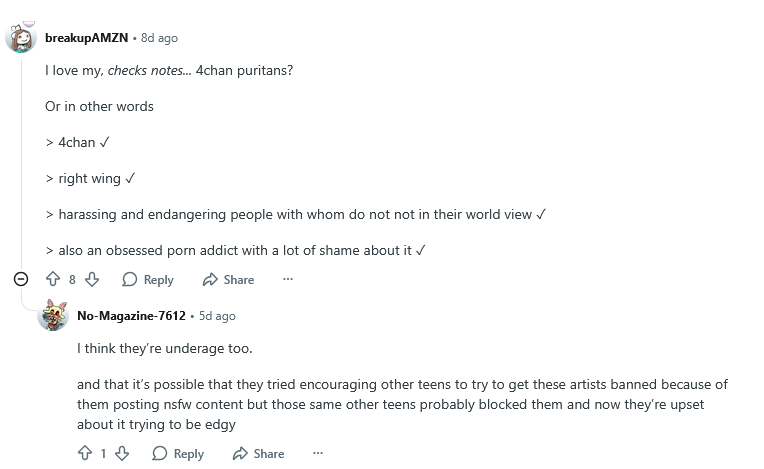Visit the No-Magazine-7612 username link
The height and width of the screenshot is (469, 764).
pyautogui.click(x=131, y=316)
